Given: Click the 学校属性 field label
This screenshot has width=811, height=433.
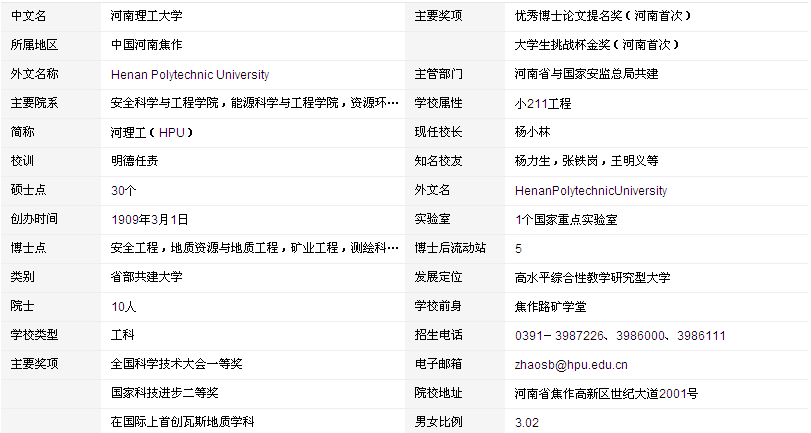Looking at the screenshot, I should pyautogui.click(x=438, y=103).
